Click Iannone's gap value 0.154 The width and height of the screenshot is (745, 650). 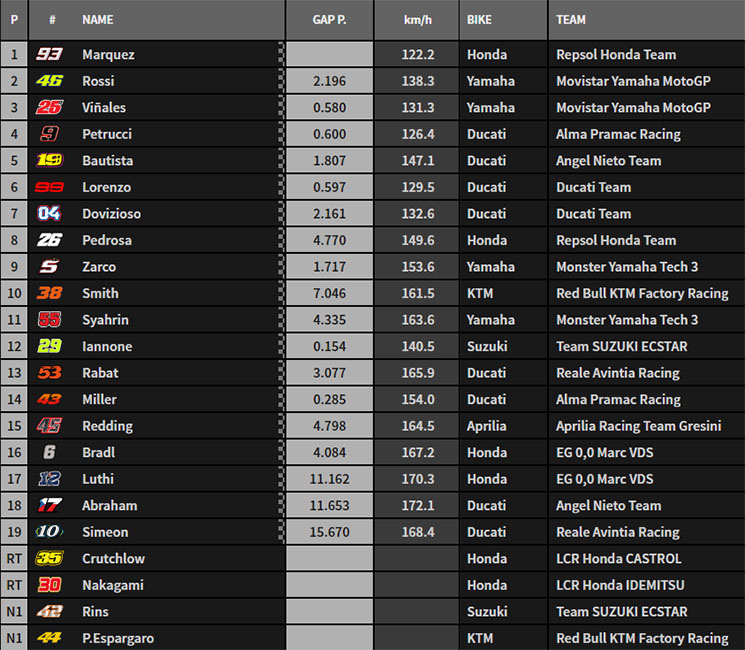[x=329, y=346]
